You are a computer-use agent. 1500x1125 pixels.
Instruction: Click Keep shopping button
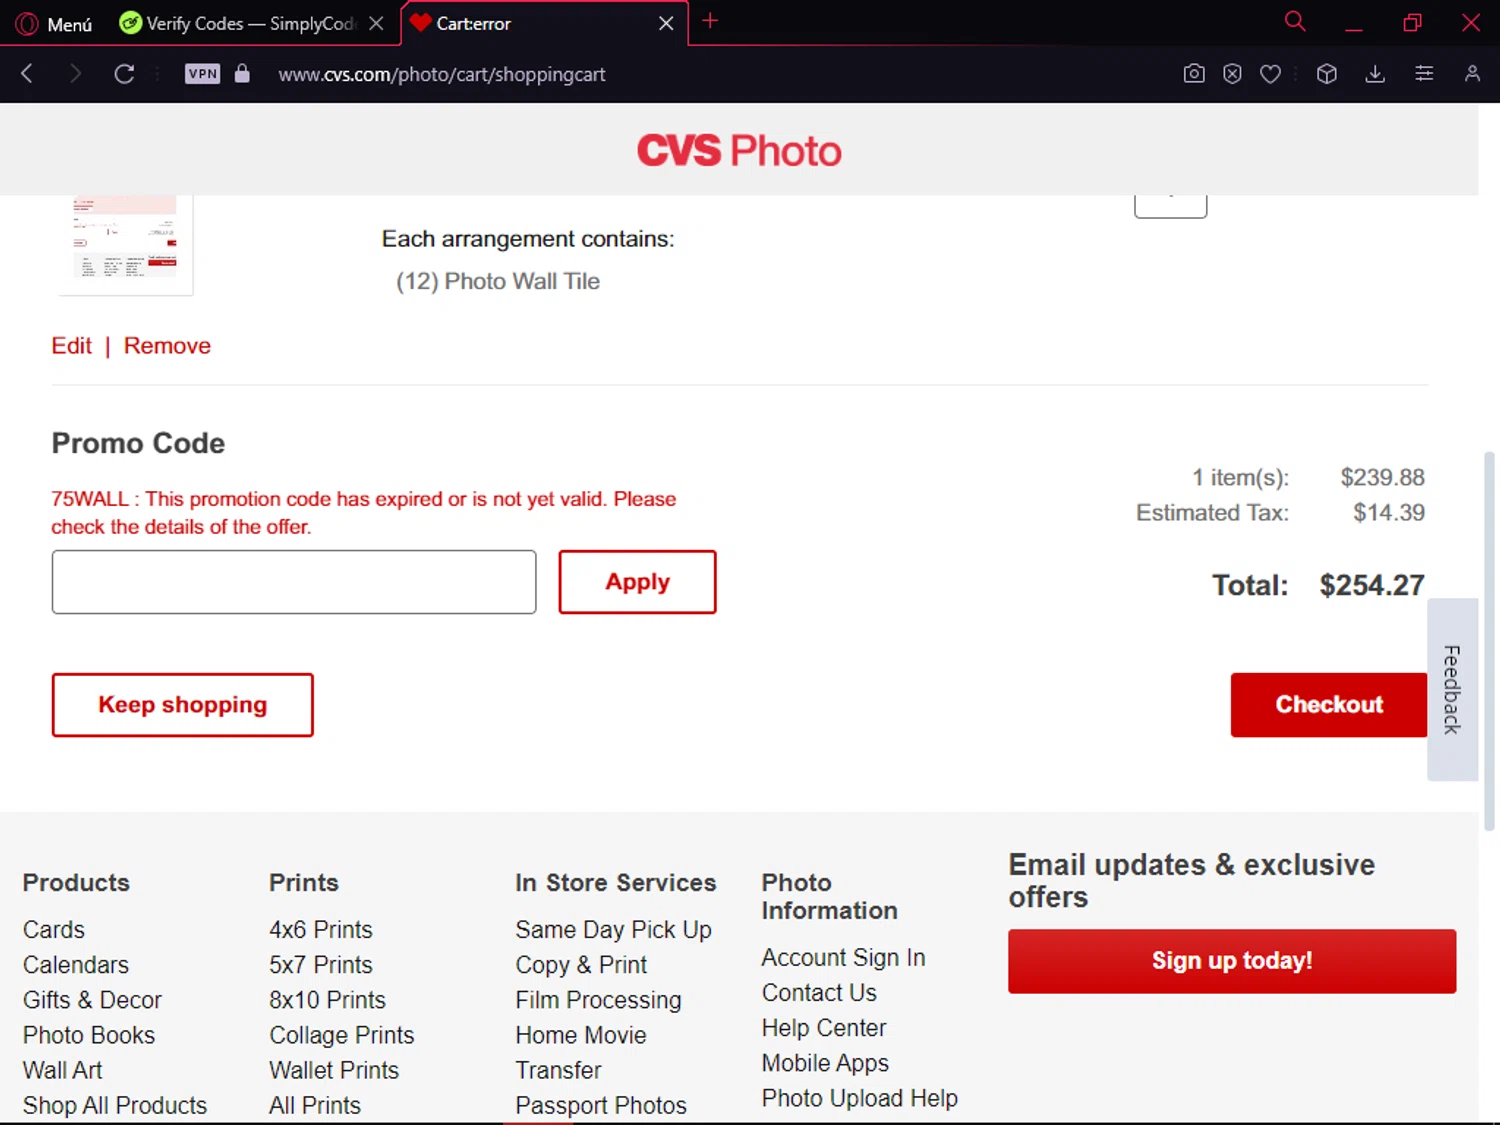click(182, 705)
